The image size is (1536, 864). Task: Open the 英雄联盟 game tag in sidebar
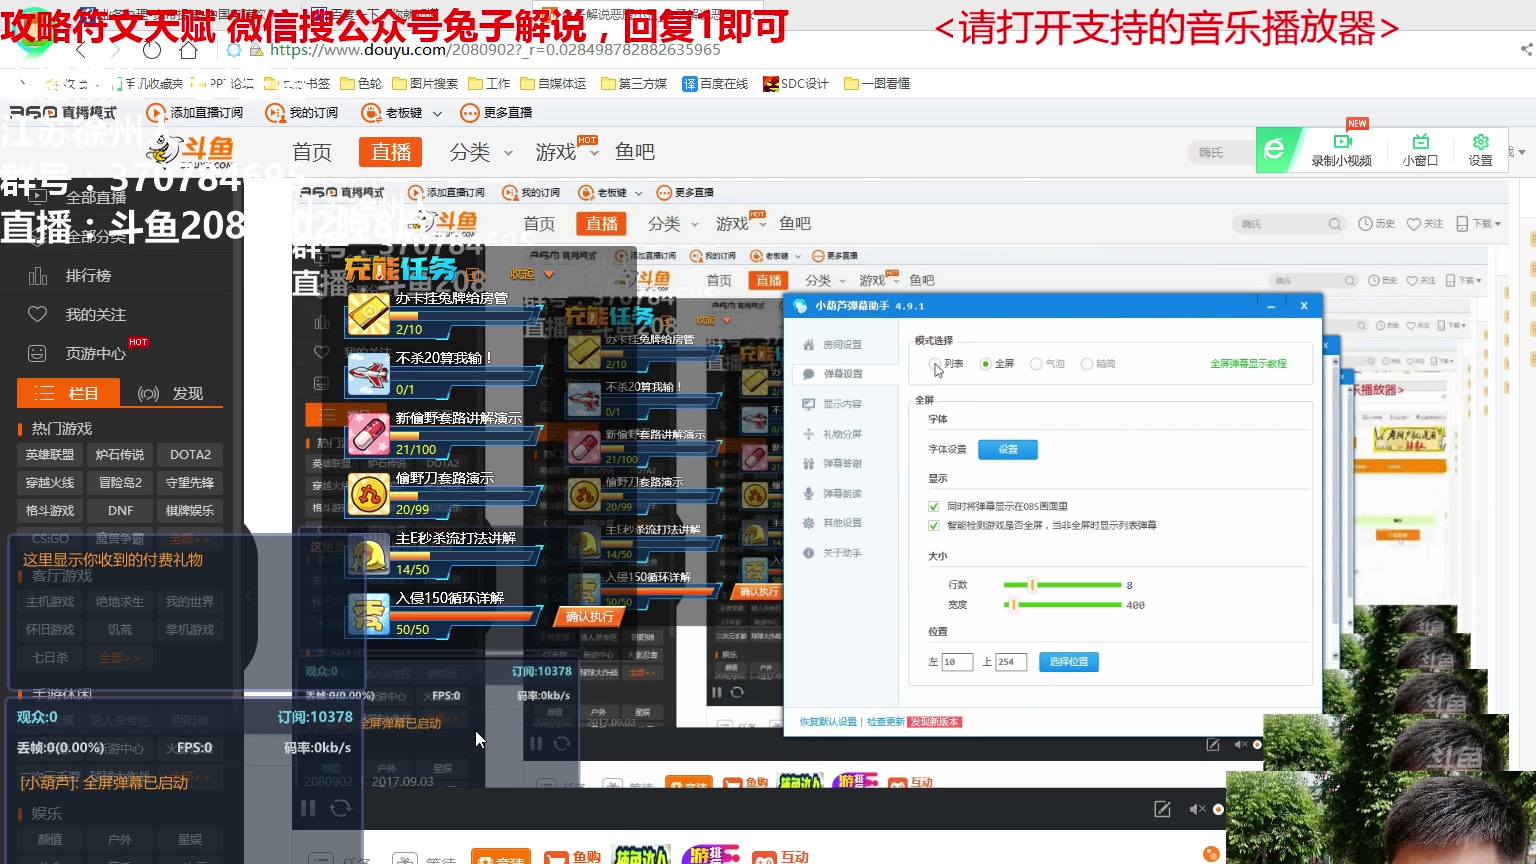(x=50, y=455)
